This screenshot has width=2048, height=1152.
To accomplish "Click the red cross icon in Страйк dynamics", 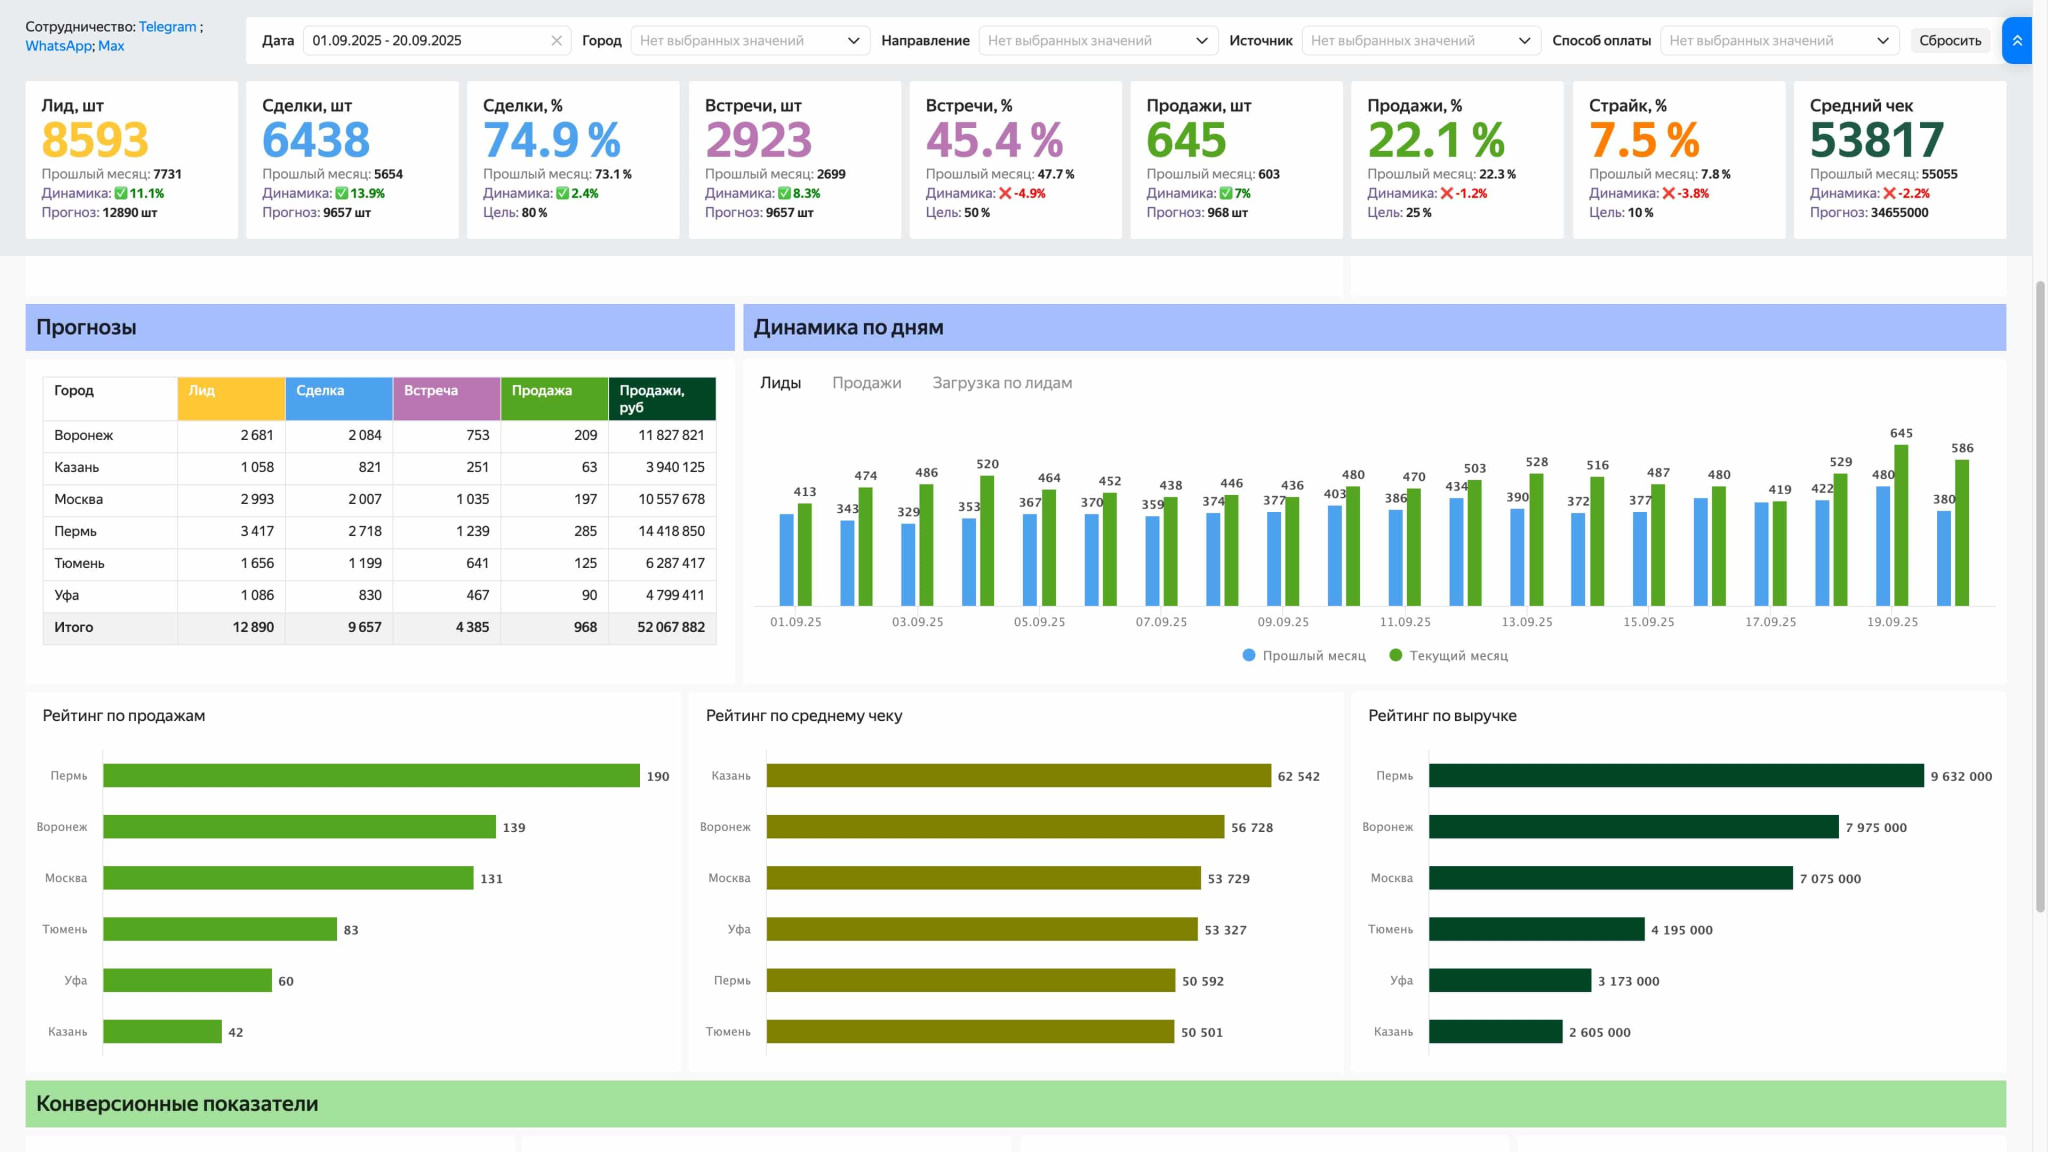I will pyautogui.click(x=1669, y=194).
